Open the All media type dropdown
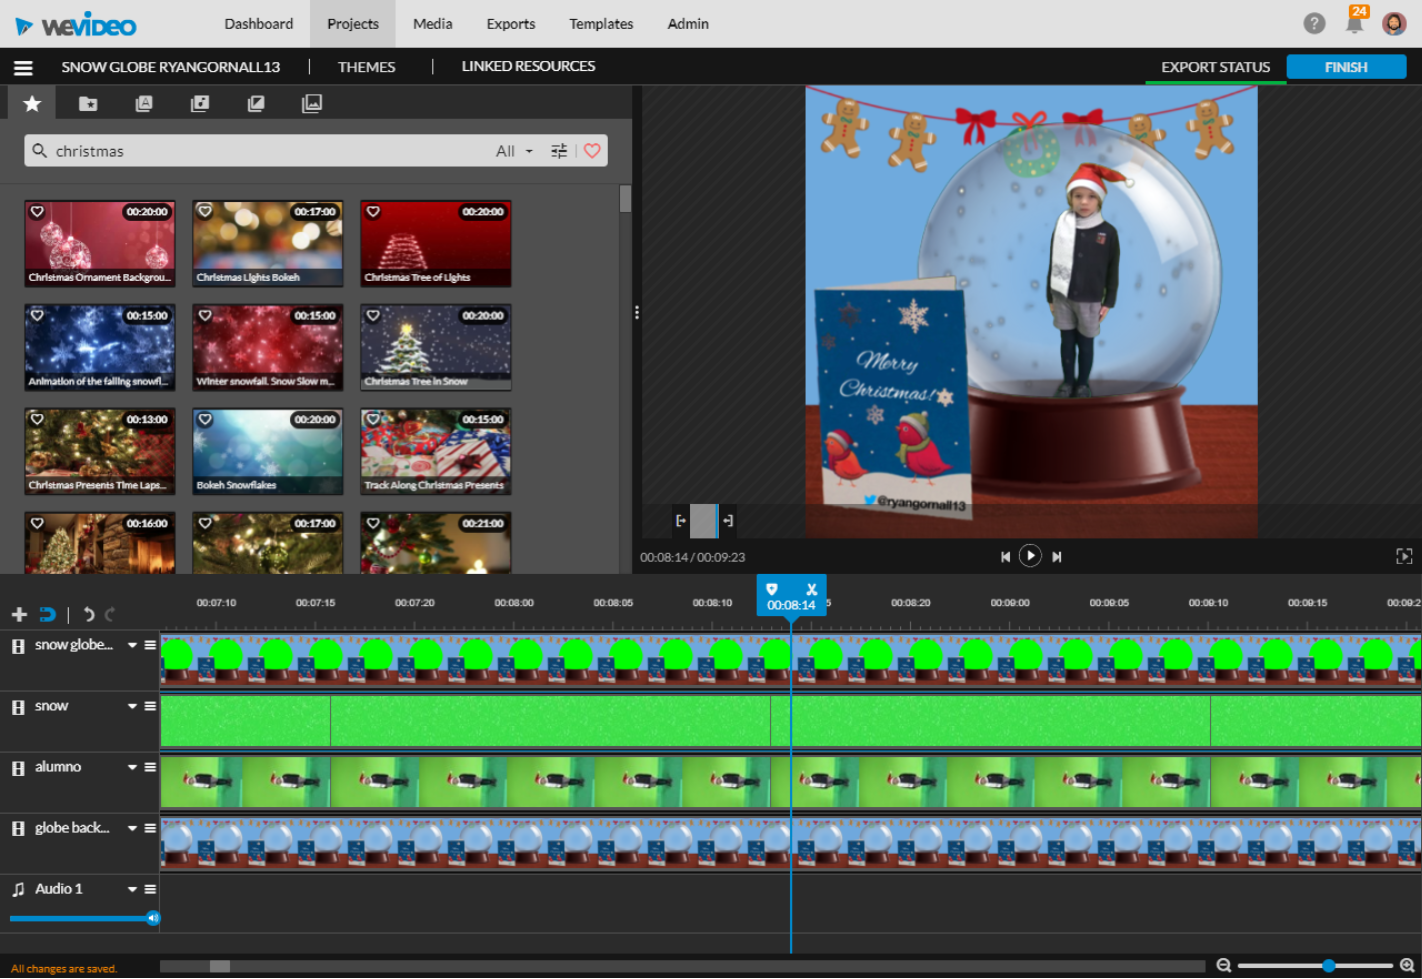Image resolution: width=1422 pixels, height=979 pixels. [514, 151]
